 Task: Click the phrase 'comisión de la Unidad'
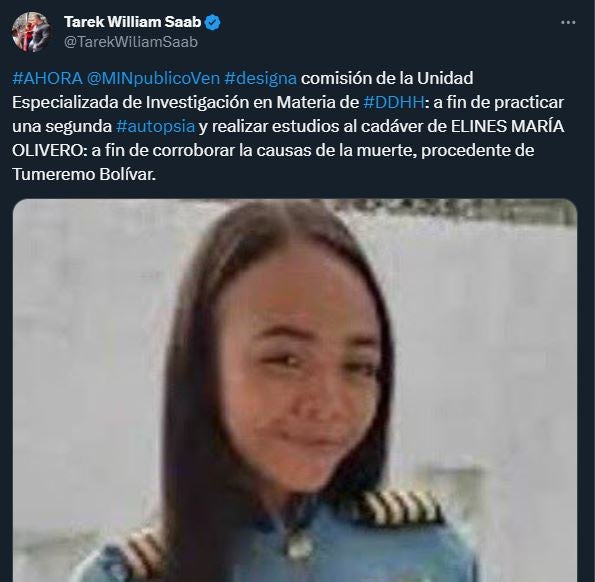point(387,79)
